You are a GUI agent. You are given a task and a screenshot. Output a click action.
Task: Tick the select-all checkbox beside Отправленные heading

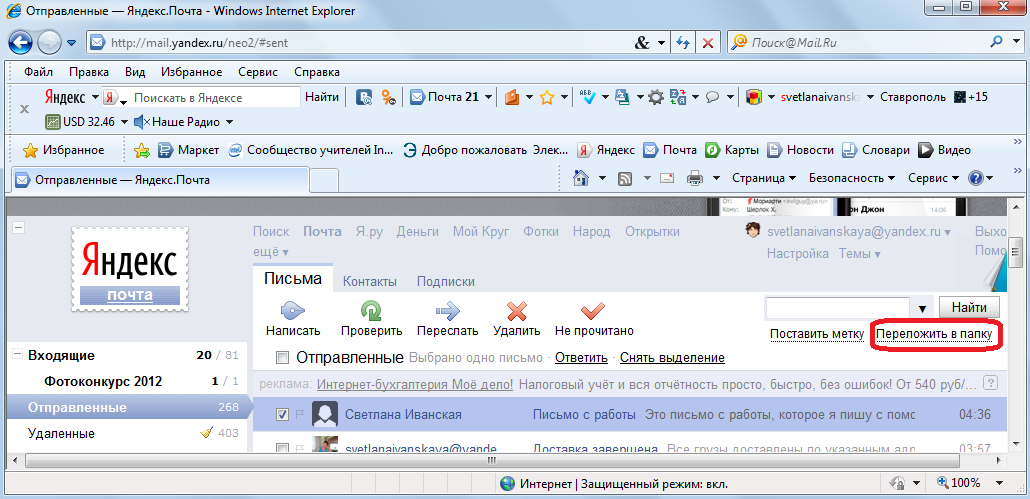(282, 358)
